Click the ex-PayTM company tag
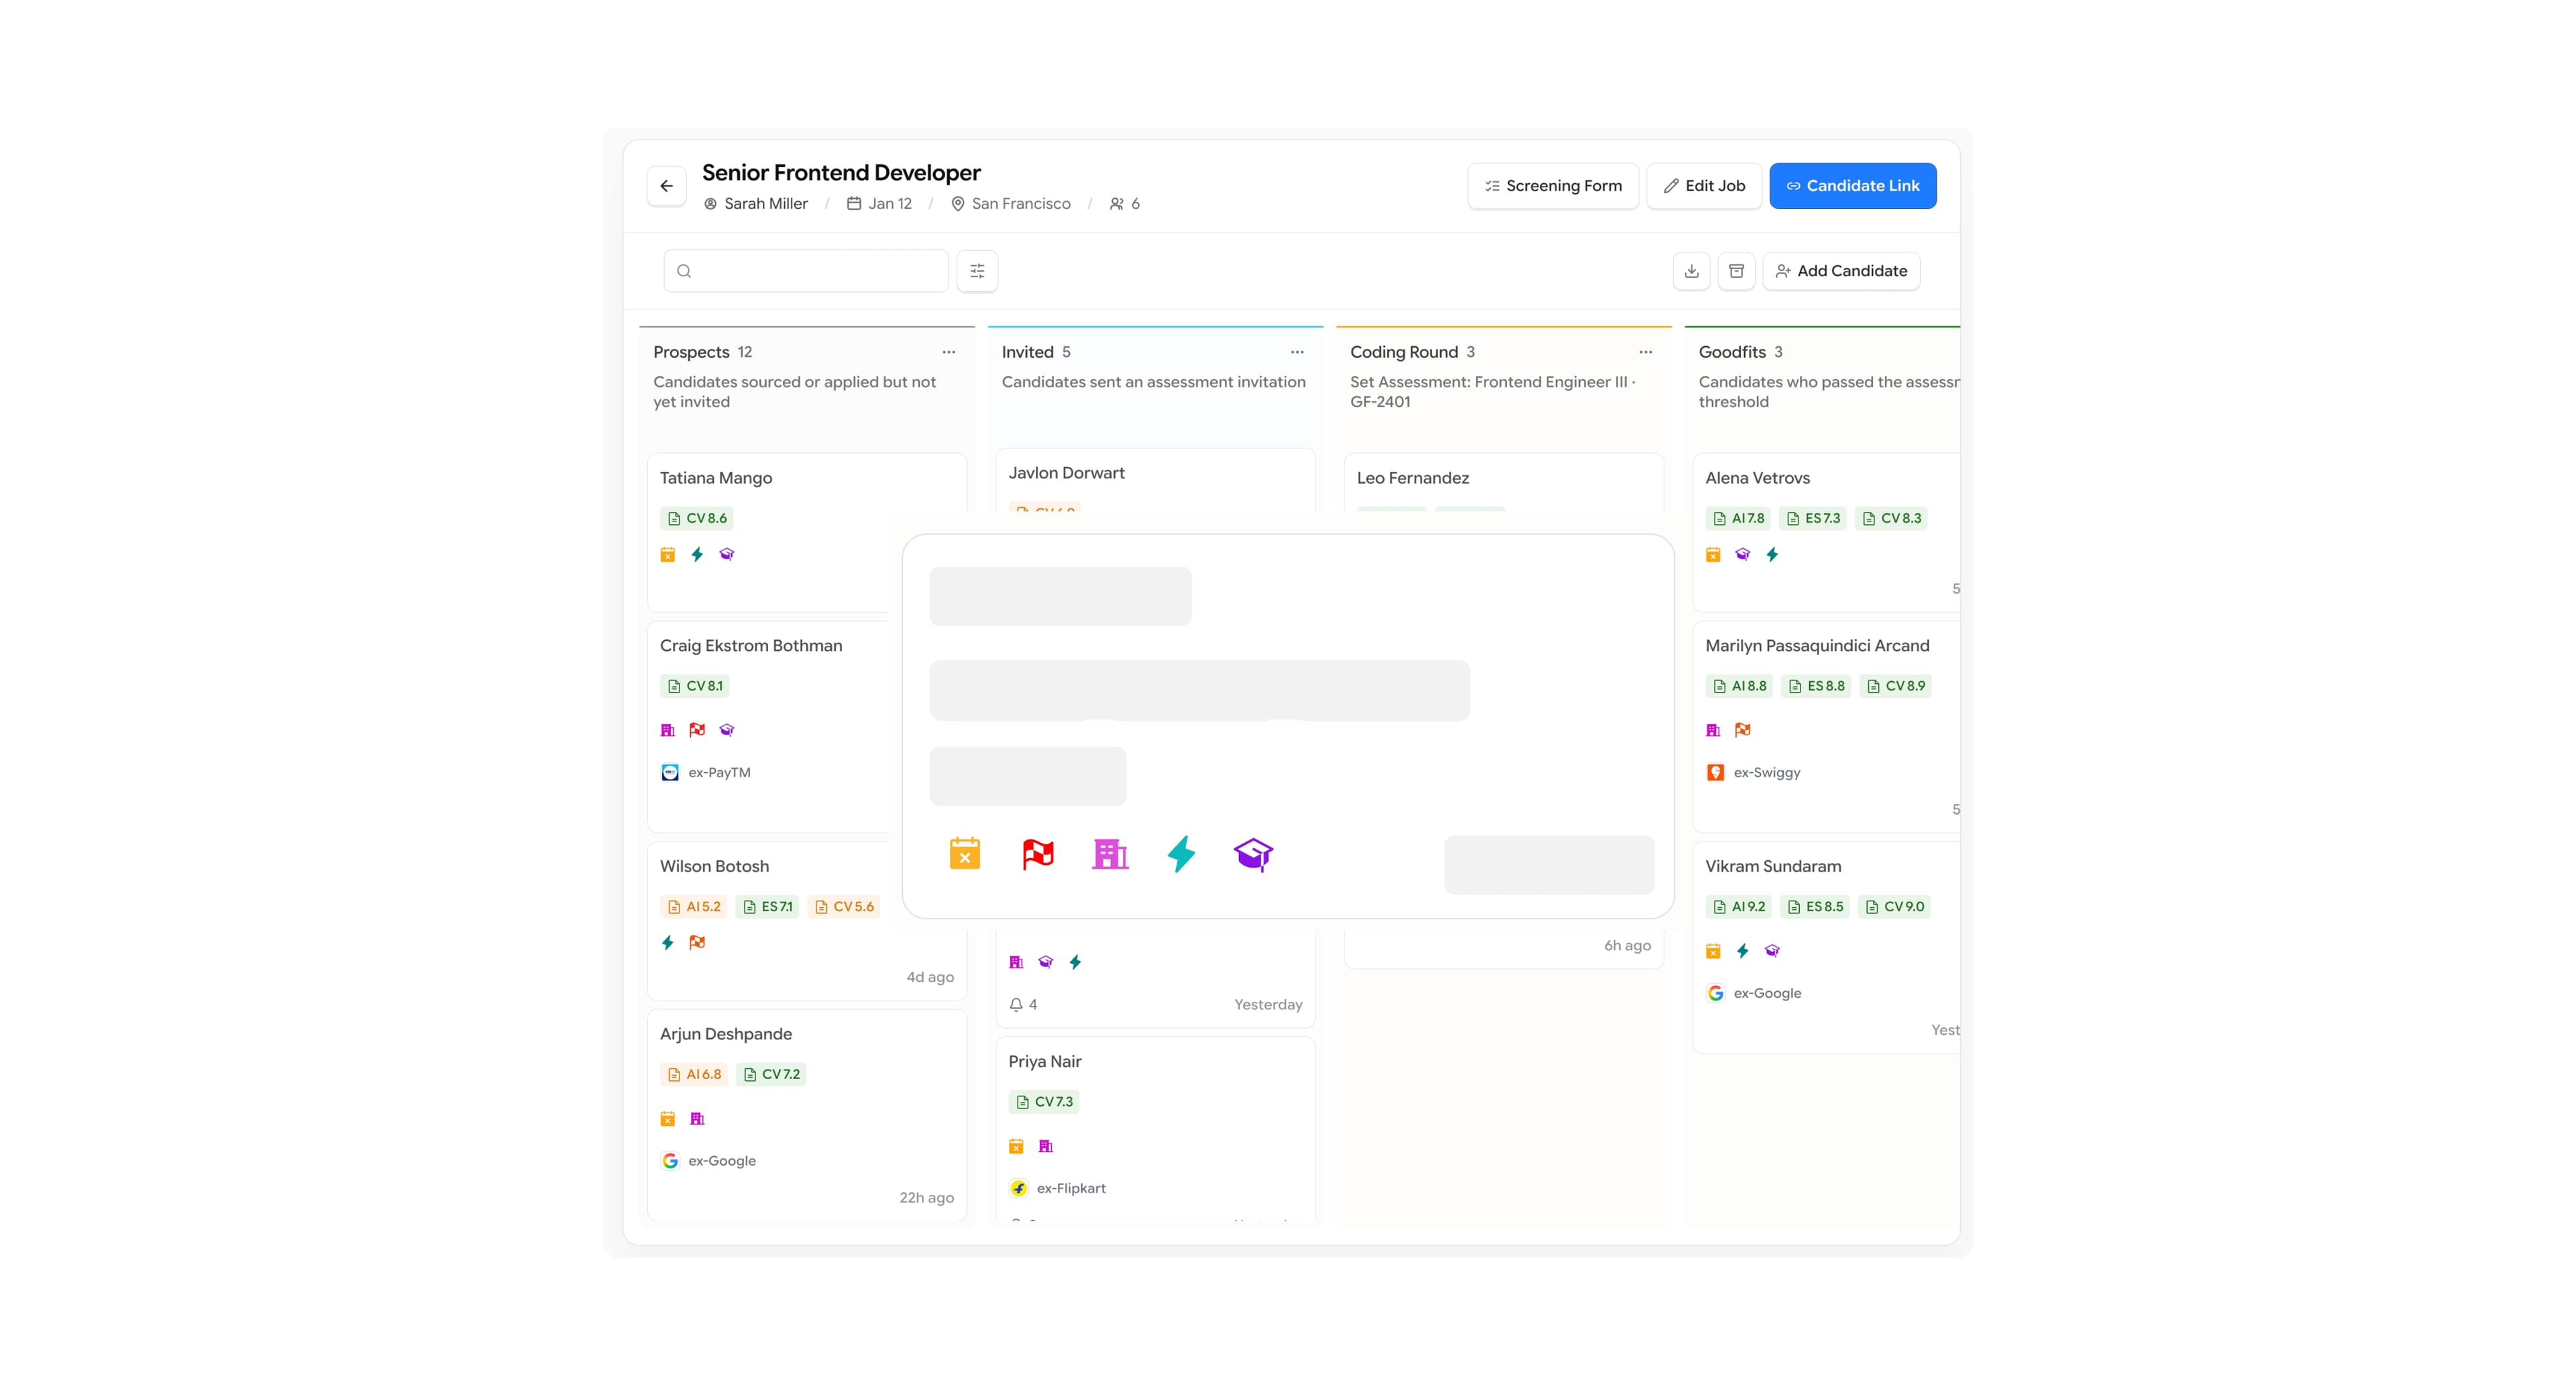 (706, 772)
